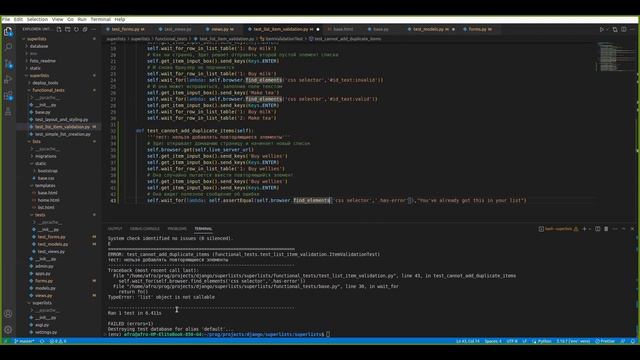The image size is (640, 360).
Task: Click the Spaces: 4 indentation setting
Action: [x=493, y=341]
